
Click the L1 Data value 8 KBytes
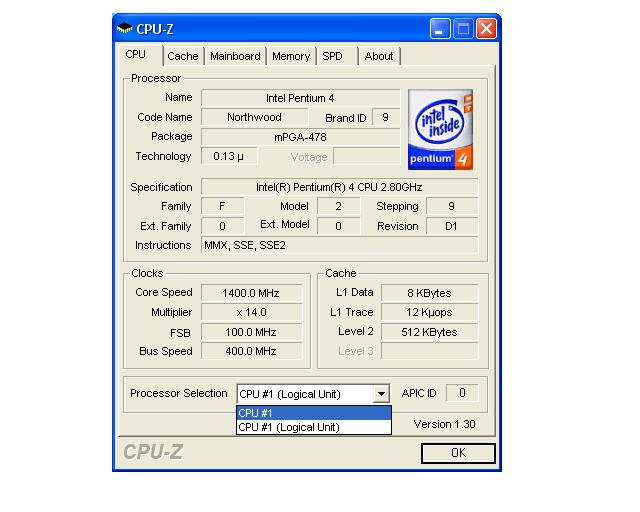coord(429,293)
